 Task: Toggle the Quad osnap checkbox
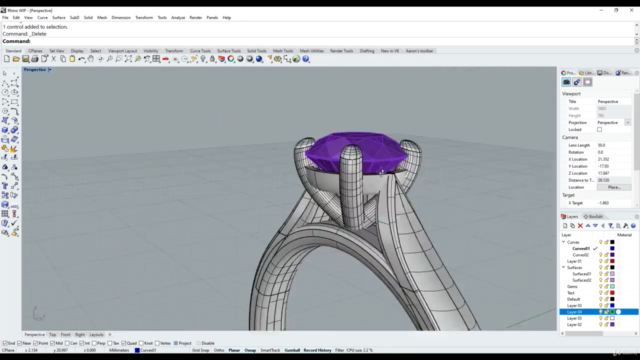coord(124,343)
